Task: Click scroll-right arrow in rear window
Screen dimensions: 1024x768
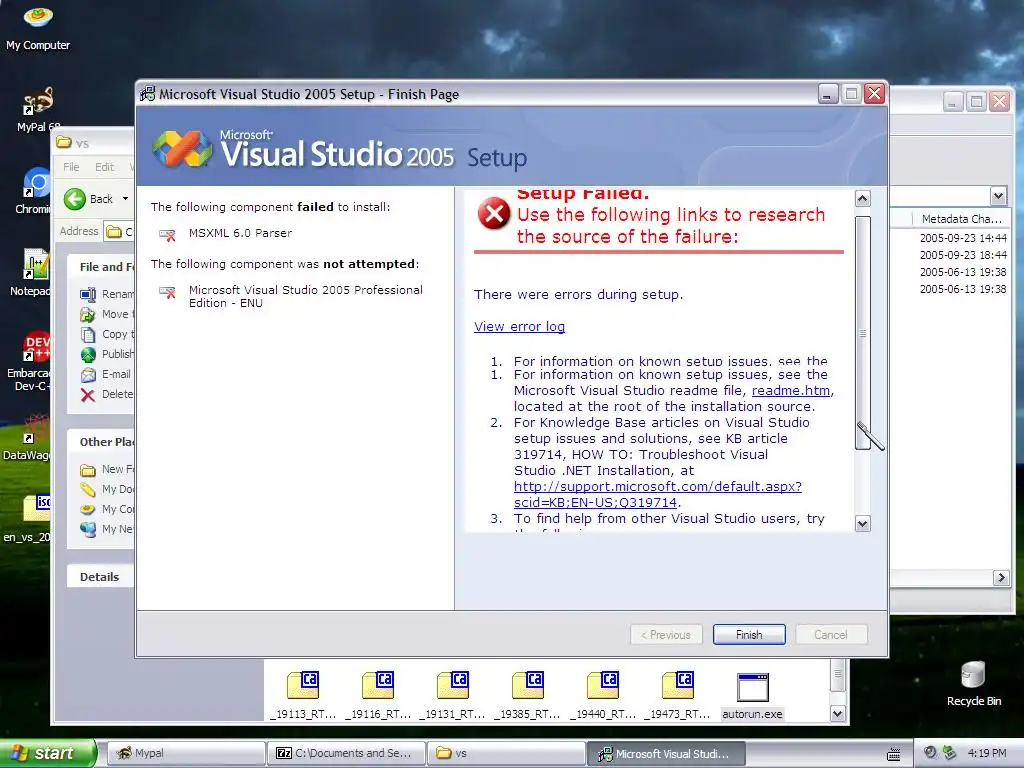Action: click(1000, 577)
